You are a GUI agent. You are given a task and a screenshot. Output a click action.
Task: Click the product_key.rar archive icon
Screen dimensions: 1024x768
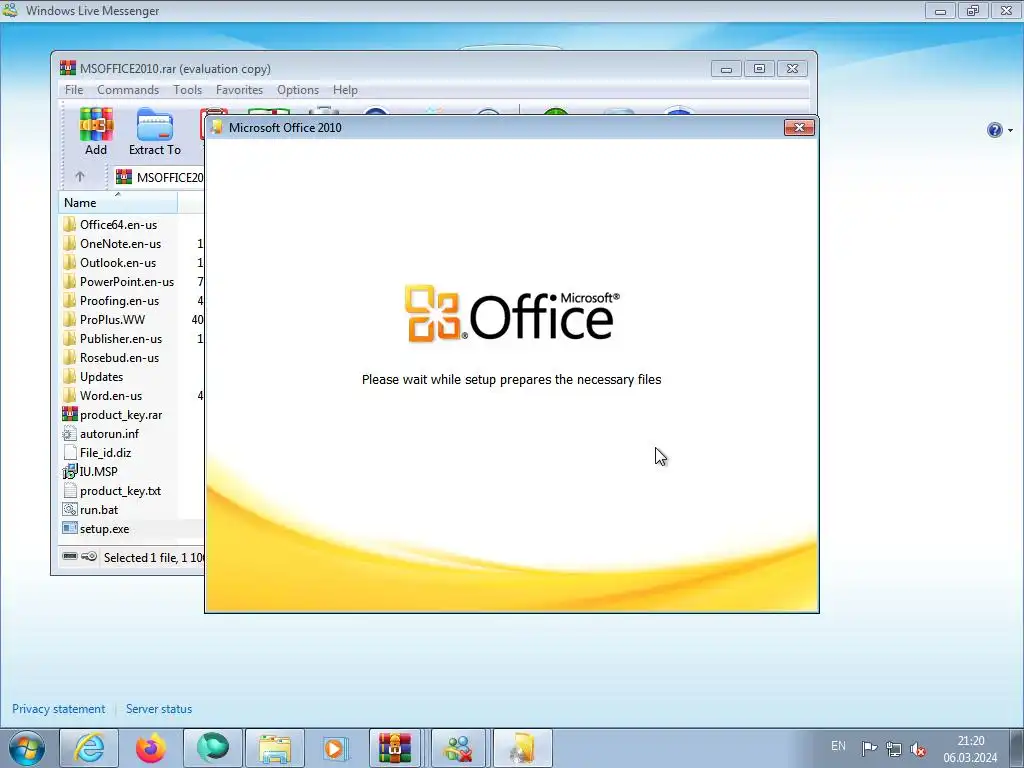coord(69,414)
